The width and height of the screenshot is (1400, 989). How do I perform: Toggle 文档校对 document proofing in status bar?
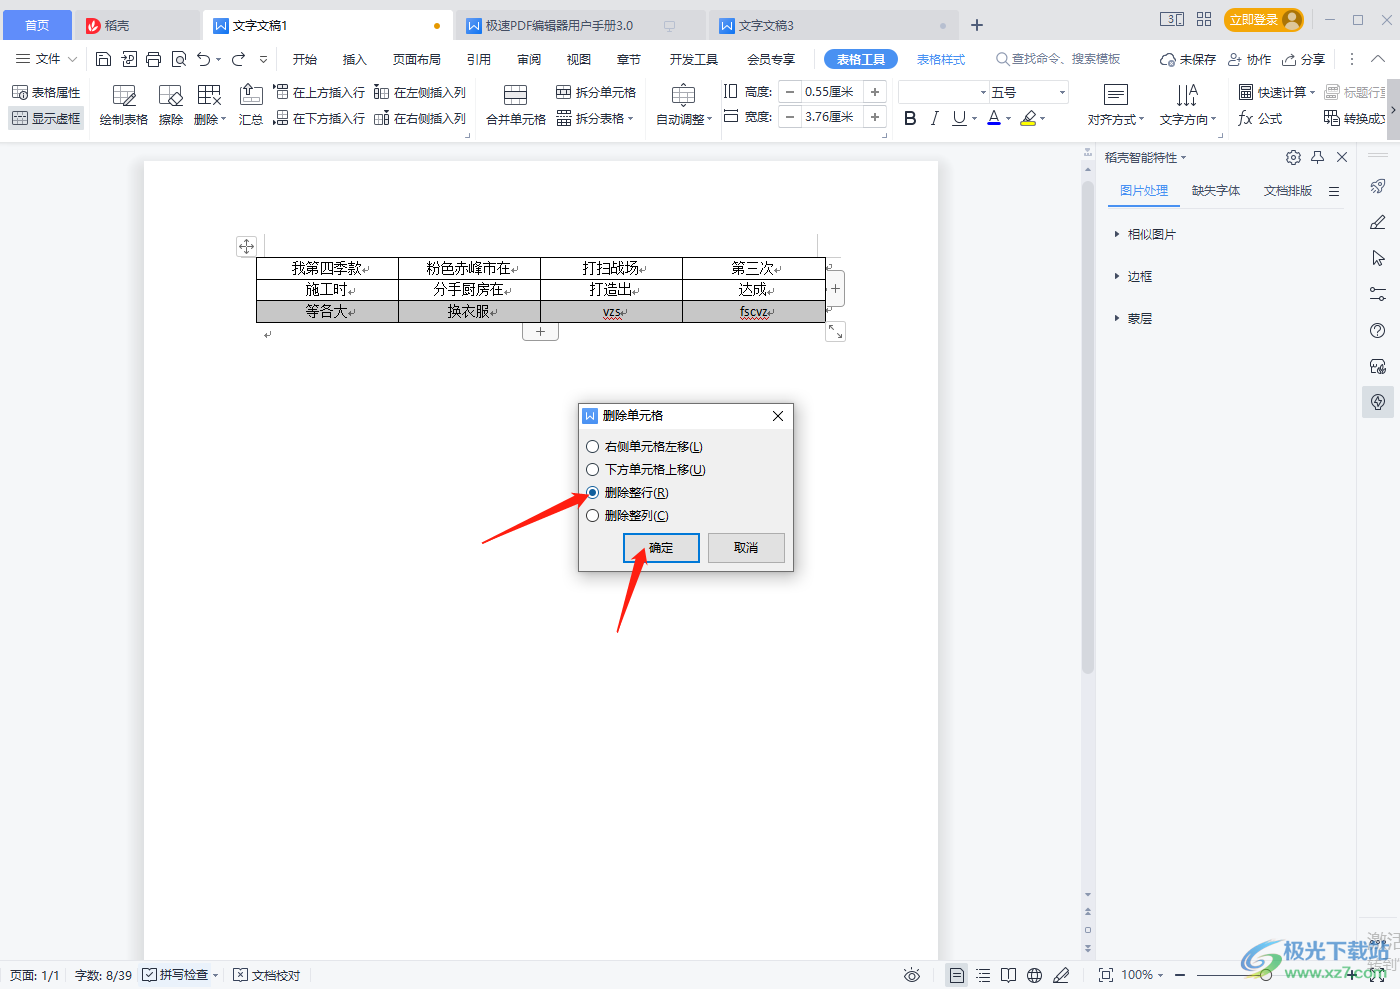(x=267, y=975)
